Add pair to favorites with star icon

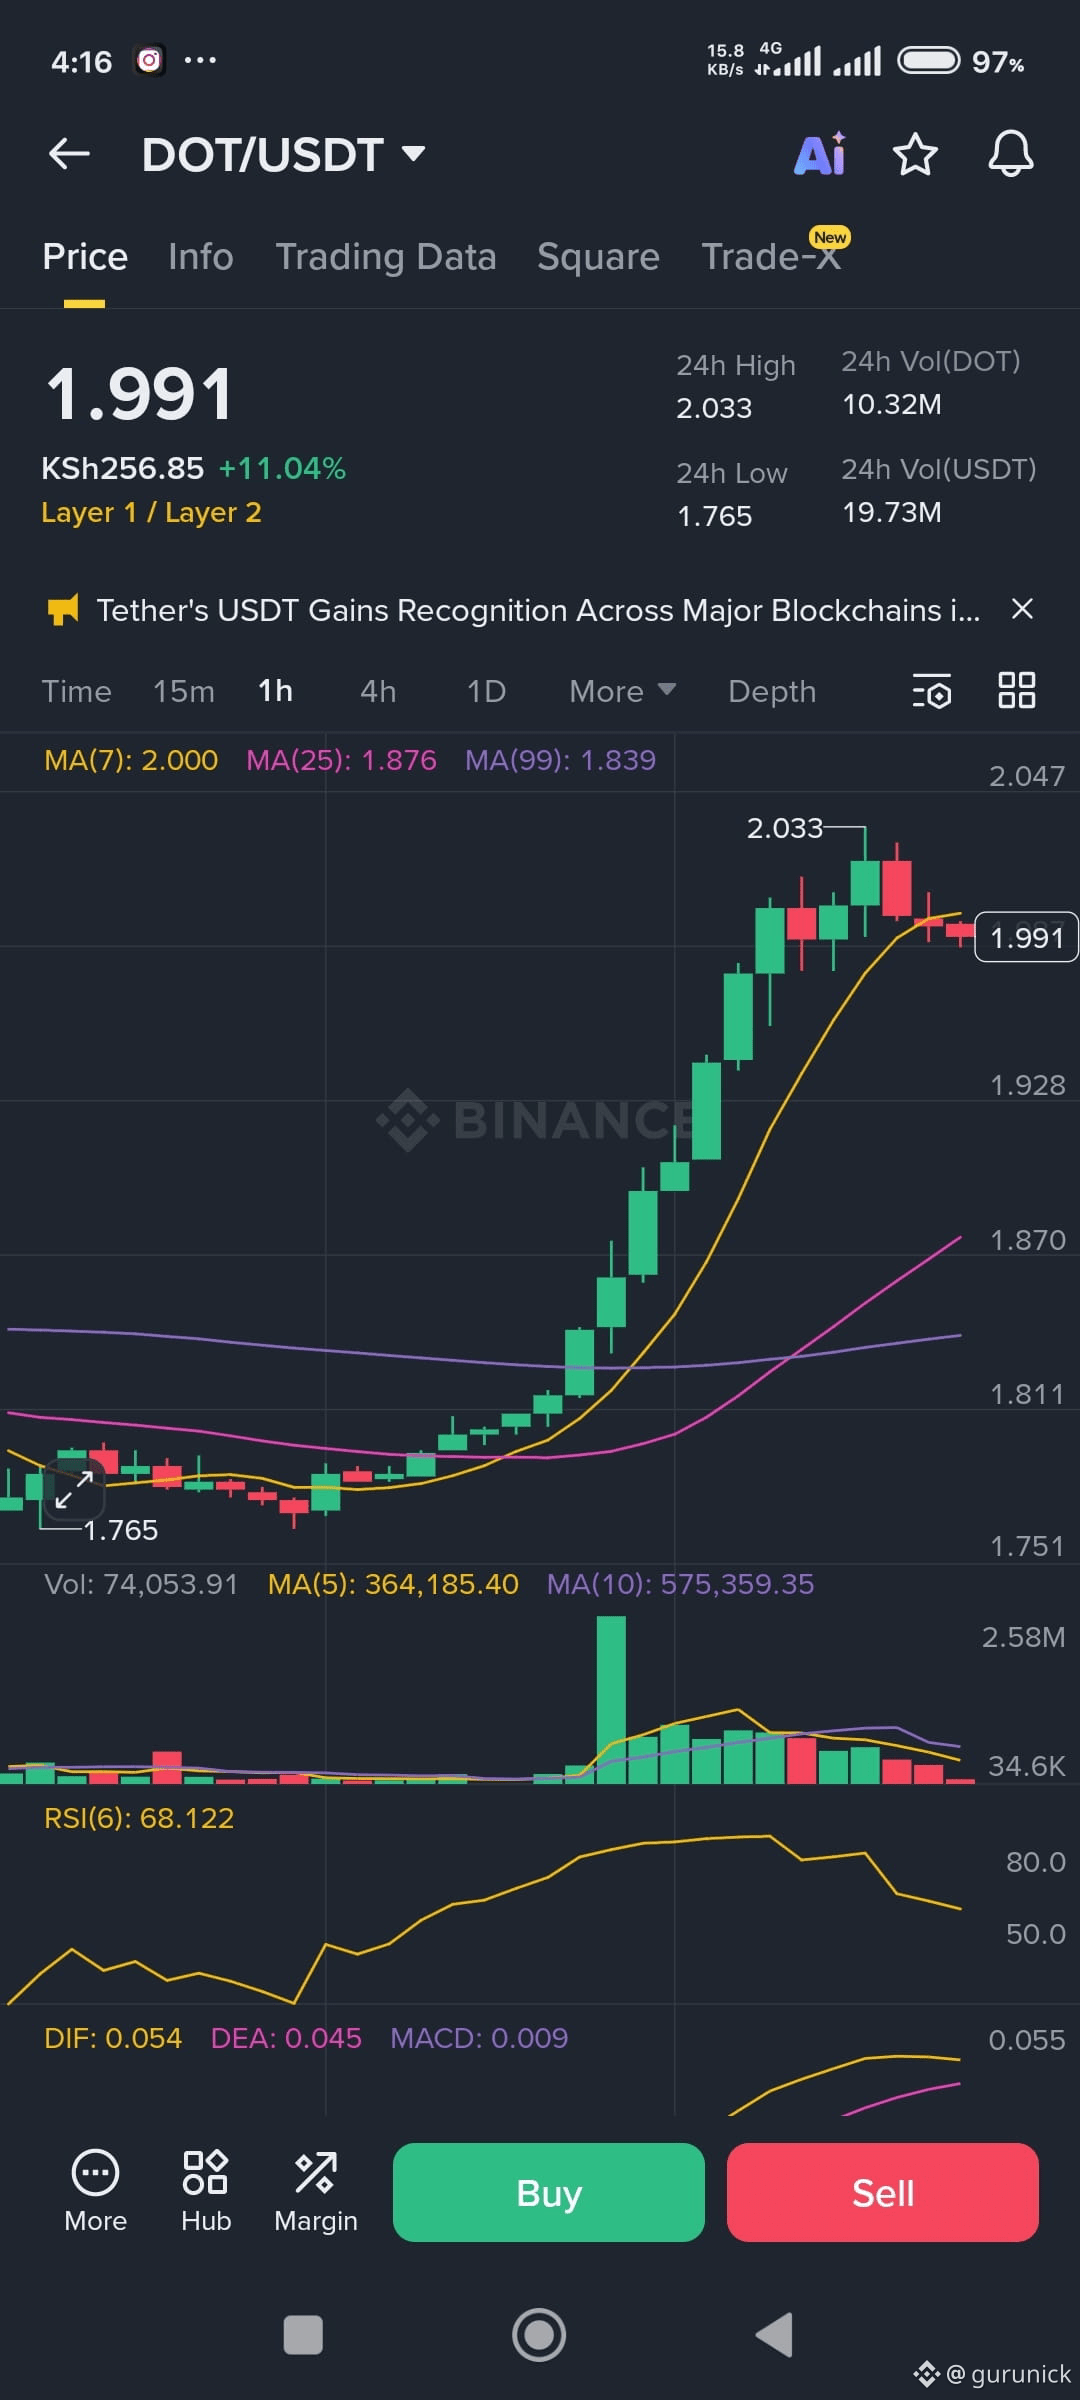pos(915,154)
